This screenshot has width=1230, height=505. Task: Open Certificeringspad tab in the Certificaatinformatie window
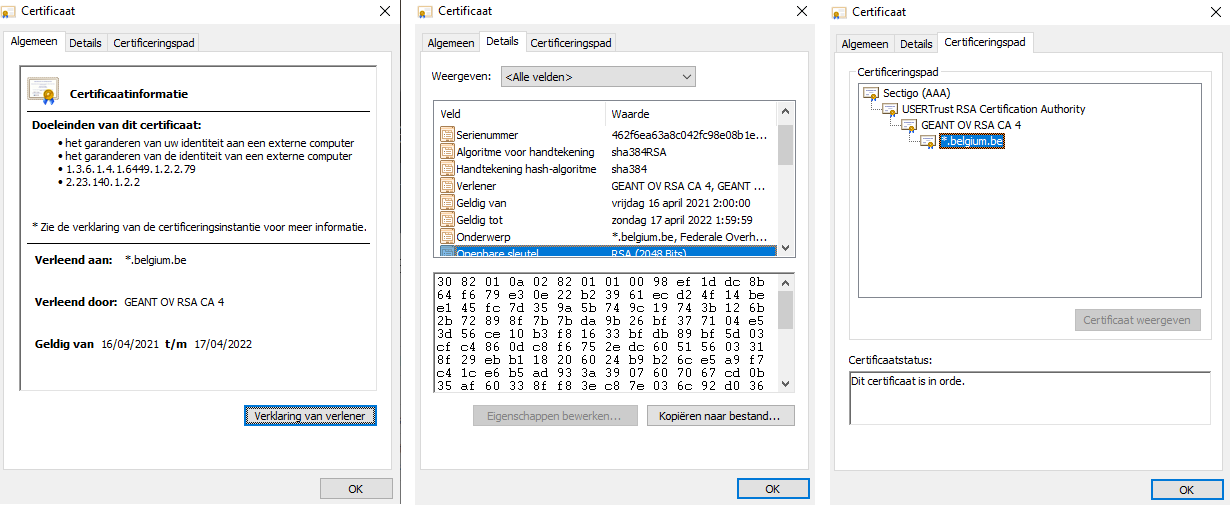point(154,43)
